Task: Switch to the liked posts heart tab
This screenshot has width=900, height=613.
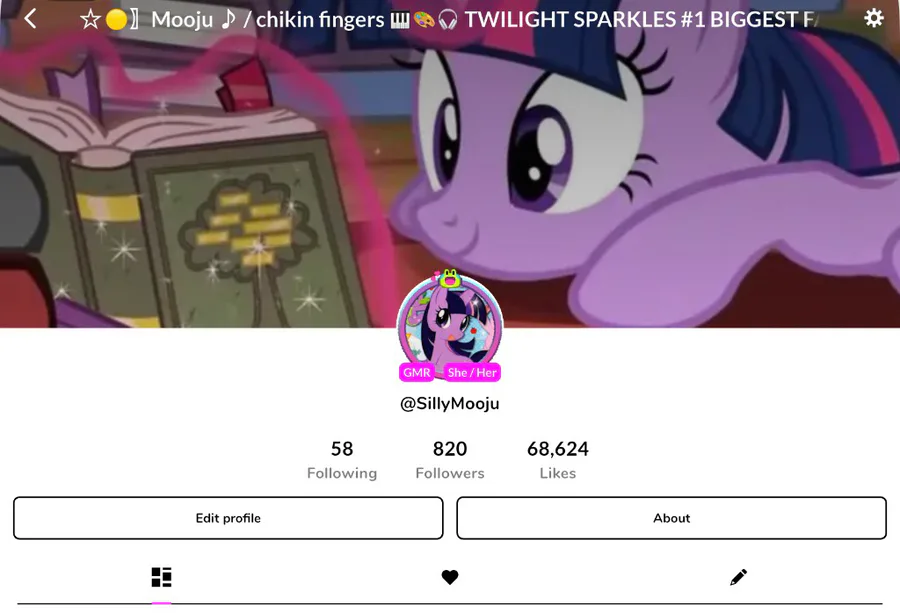Action: 450,577
